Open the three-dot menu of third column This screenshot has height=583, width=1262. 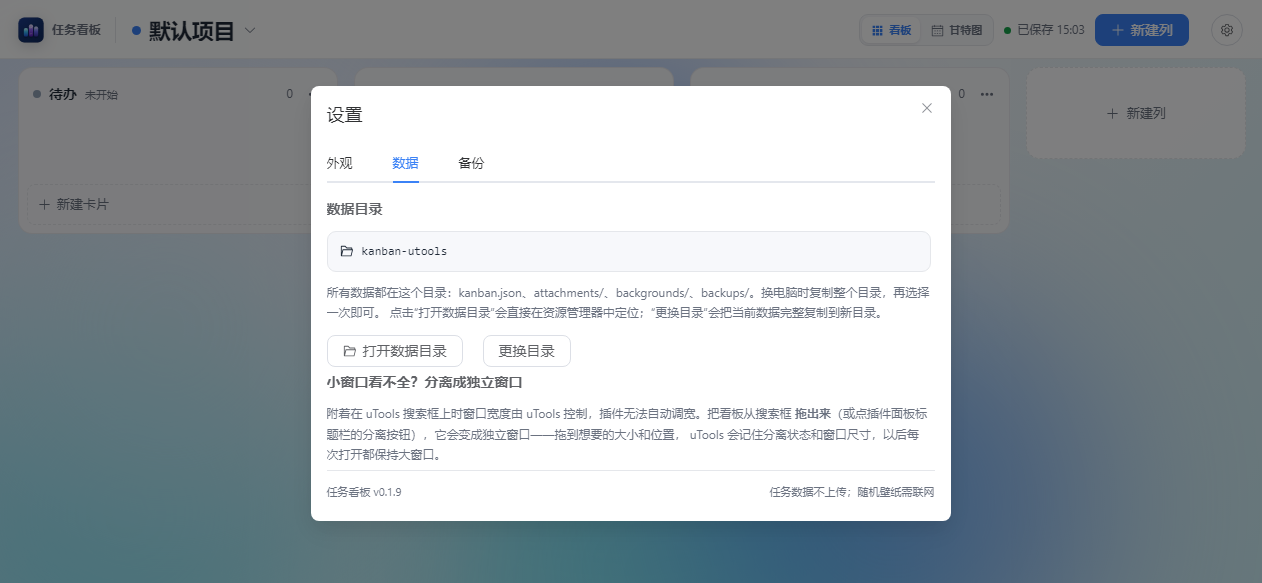[x=987, y=94]
